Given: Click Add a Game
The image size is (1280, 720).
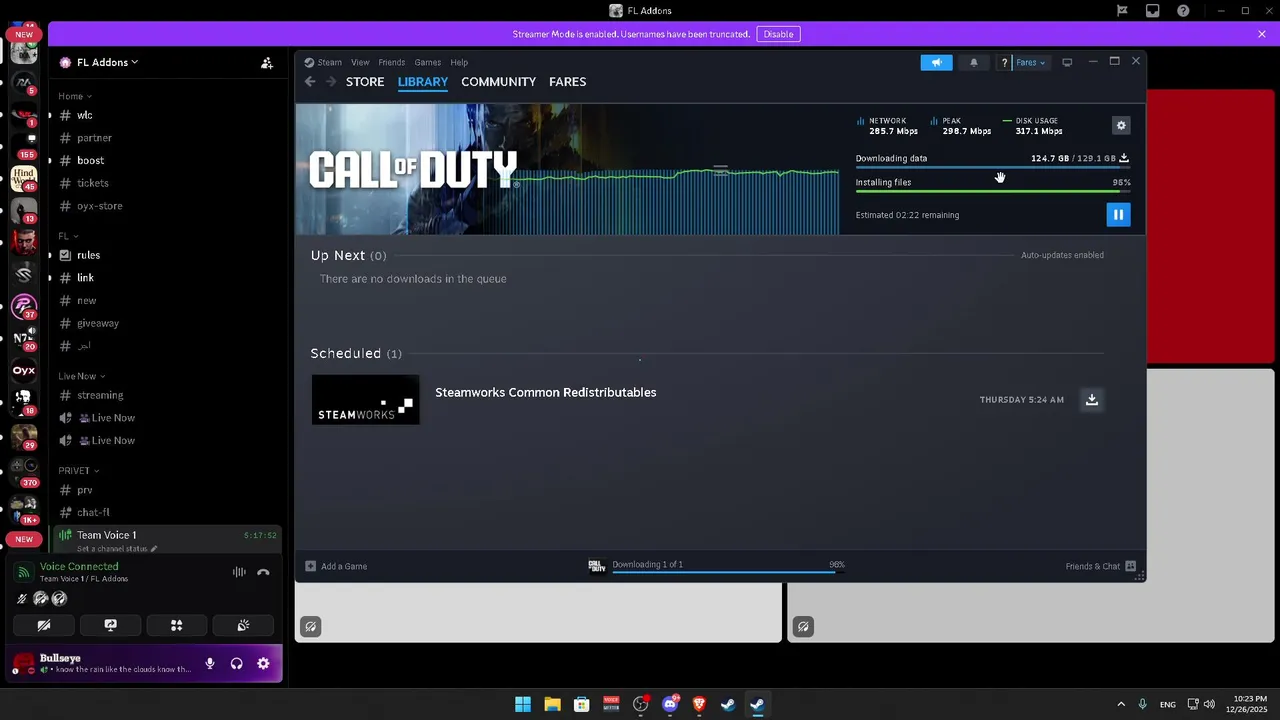Looking at the screenshot, I should coord(336,566).
